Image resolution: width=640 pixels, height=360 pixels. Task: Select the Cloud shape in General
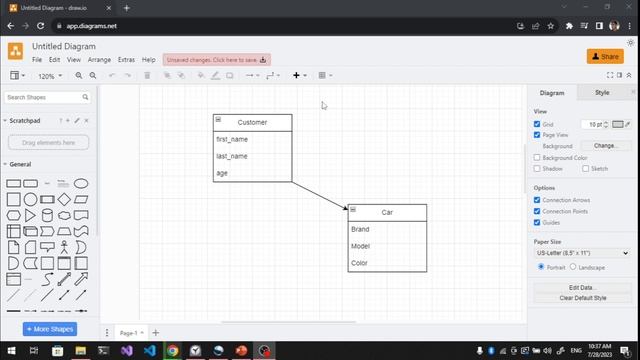(x=64, y=216)
